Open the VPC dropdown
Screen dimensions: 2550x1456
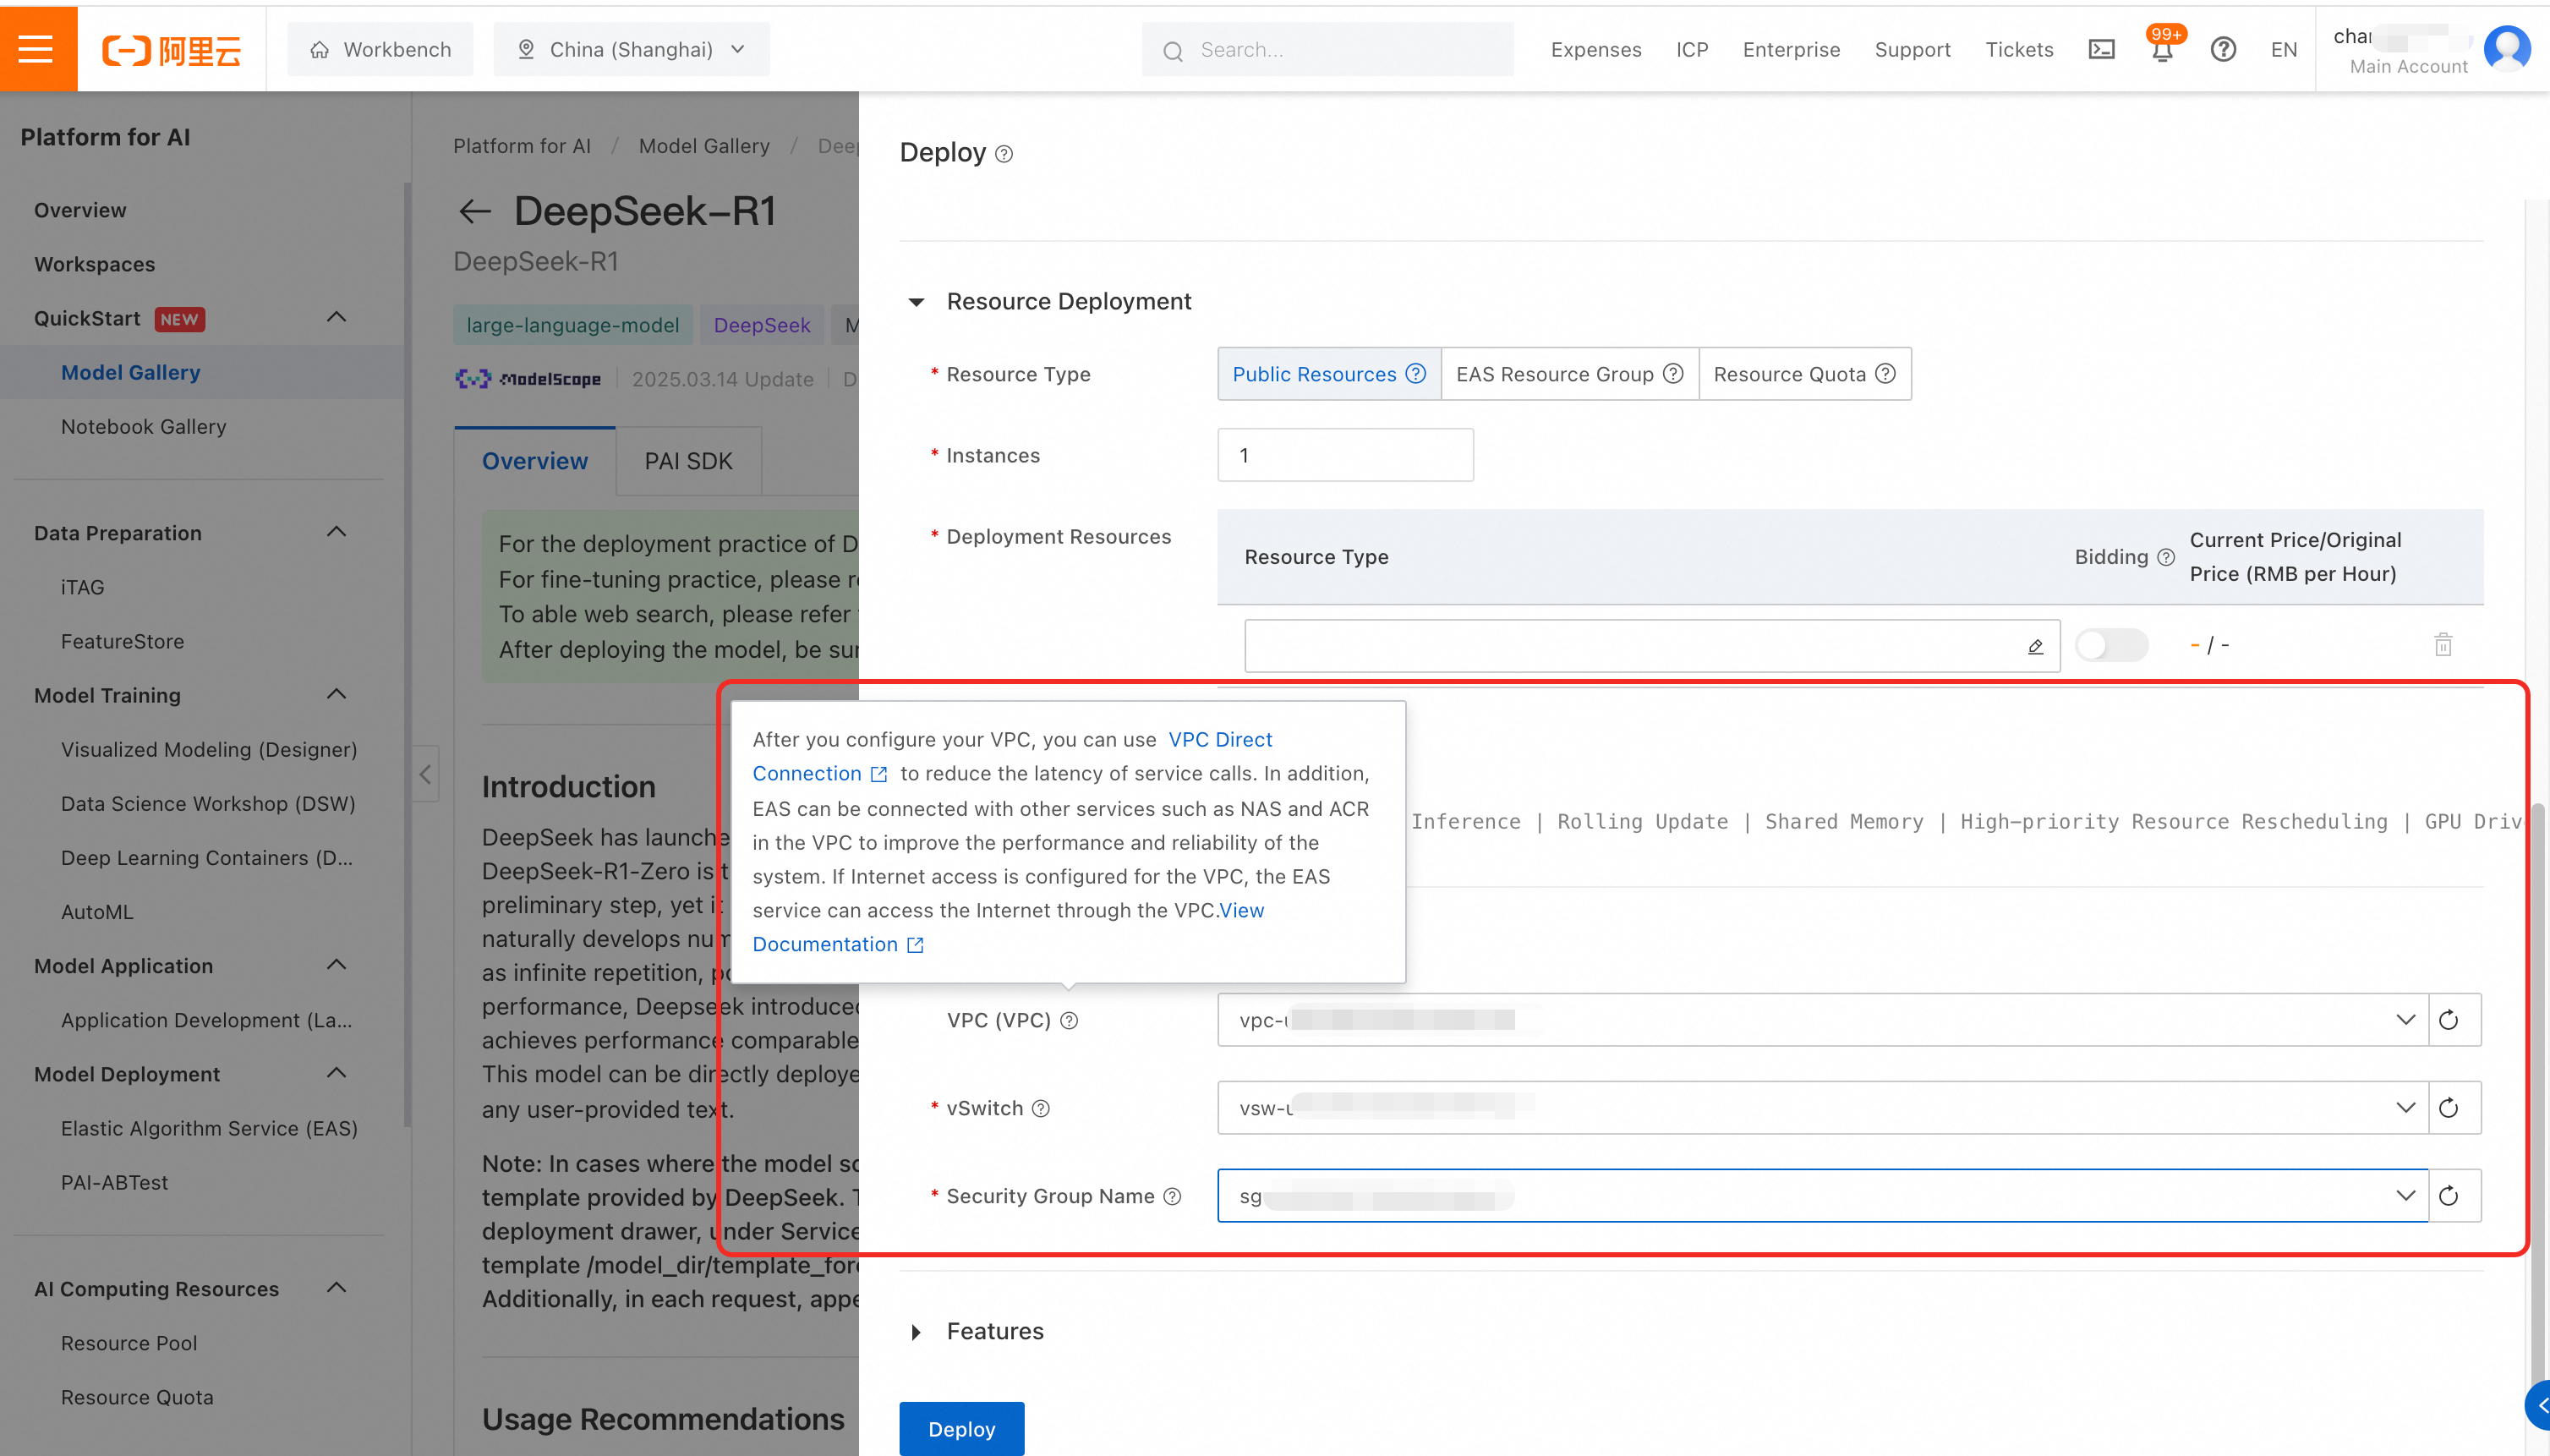tap(1822, 1020)
